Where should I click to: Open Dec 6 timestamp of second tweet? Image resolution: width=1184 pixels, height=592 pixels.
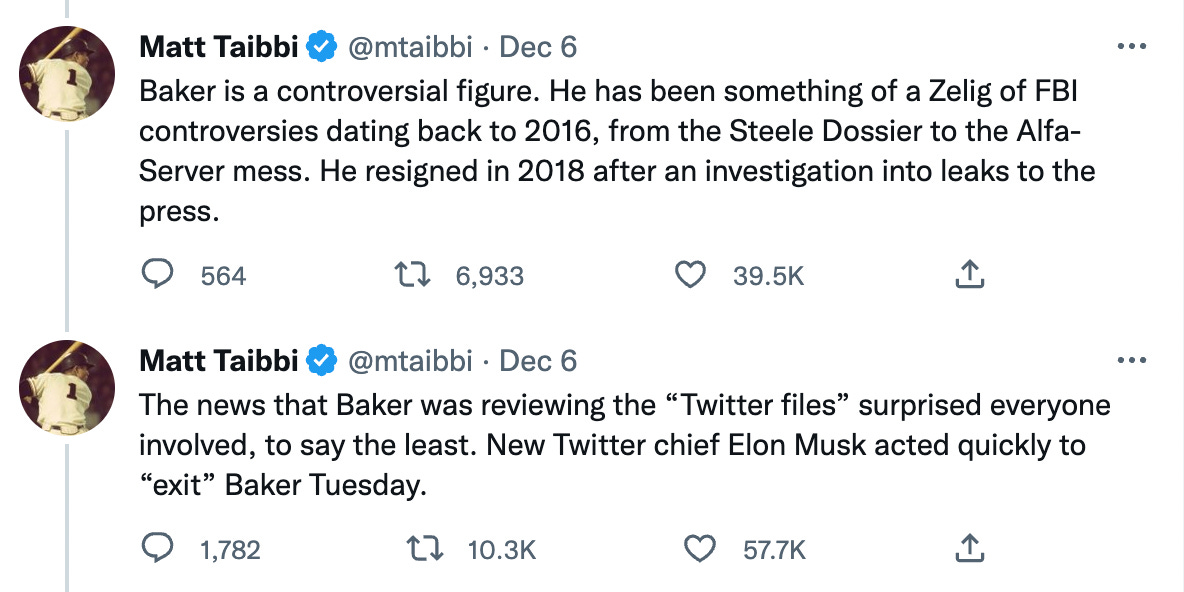pyautogui.click(x=538, y=361)
